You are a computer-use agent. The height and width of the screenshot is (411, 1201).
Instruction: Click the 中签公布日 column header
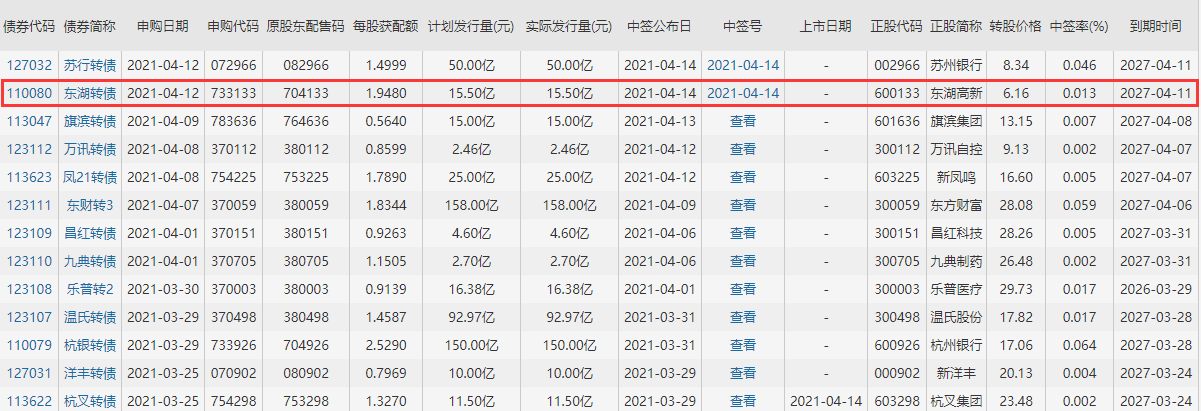click(x=659, y=27)
